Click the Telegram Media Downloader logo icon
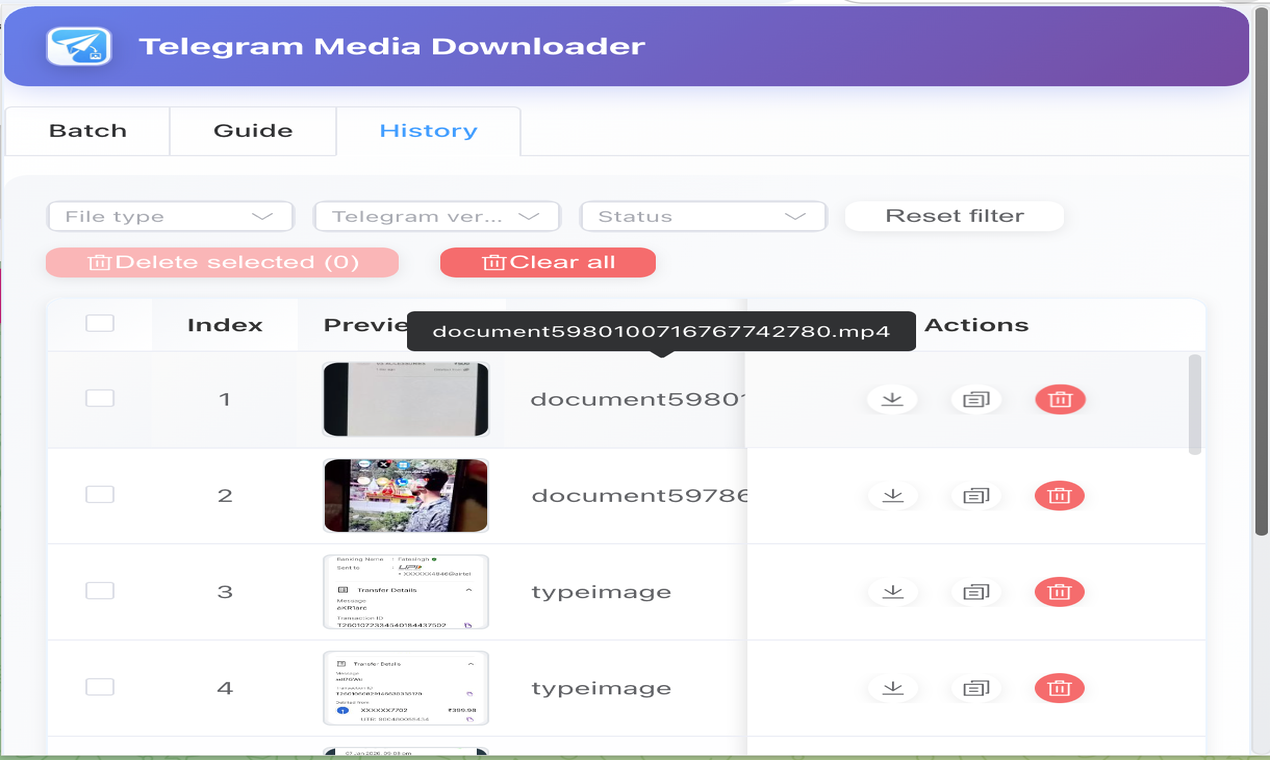The image size is (1270, 760). pyautogui.click(x=81, y=45)
